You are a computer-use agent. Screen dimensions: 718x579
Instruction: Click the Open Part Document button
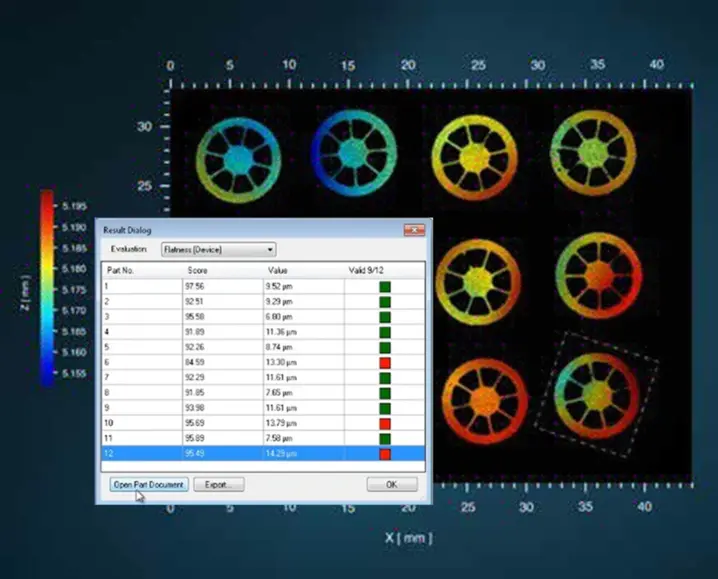[x=148, y=484]
